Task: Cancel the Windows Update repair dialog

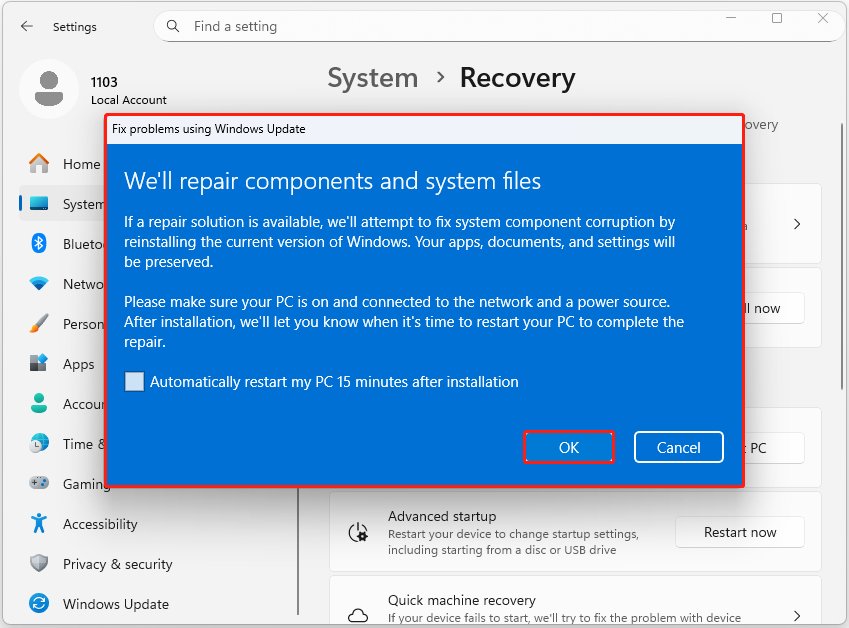Action: [x=678, y=447]
